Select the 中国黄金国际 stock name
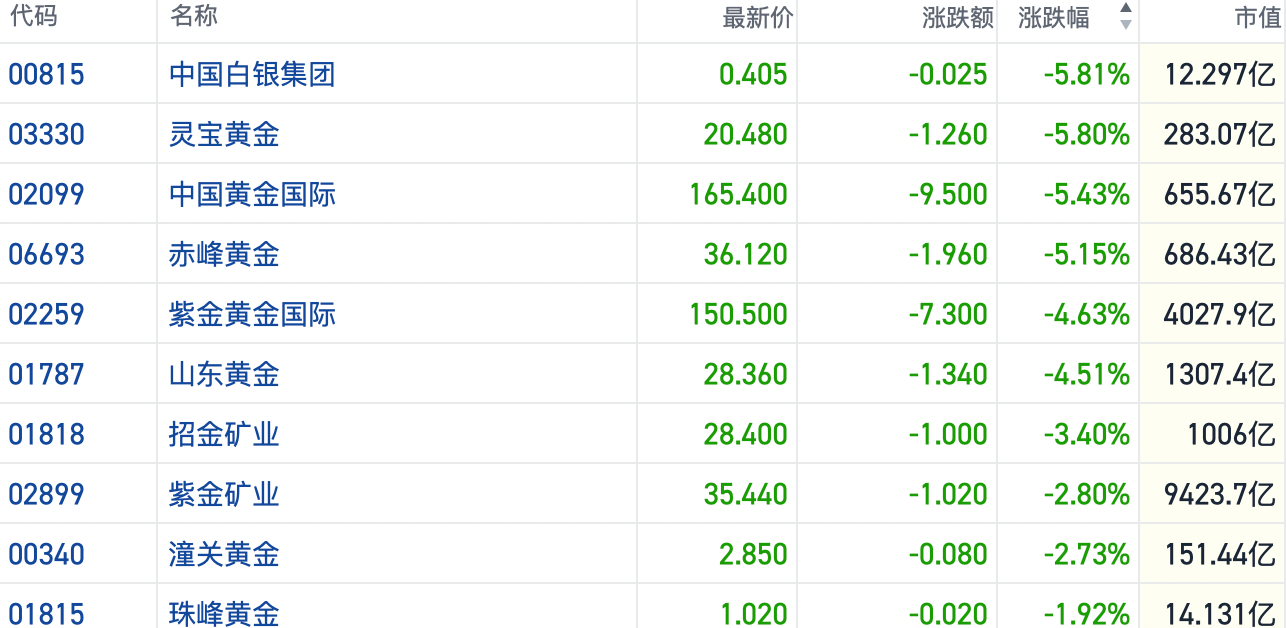 click(252, 194)
